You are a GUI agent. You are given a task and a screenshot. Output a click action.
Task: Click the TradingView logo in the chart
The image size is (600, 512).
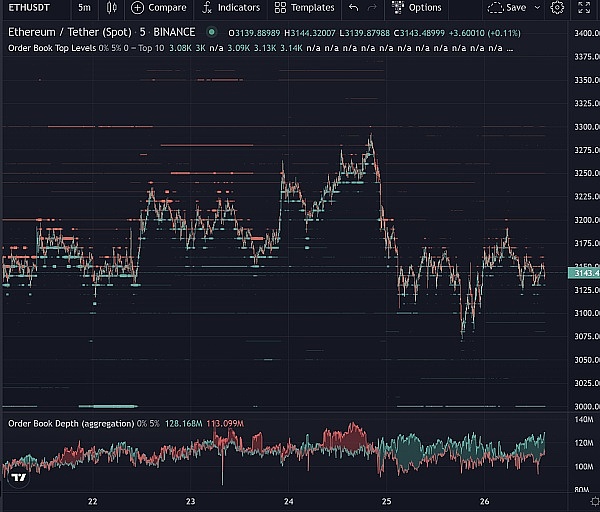point(18,477)
